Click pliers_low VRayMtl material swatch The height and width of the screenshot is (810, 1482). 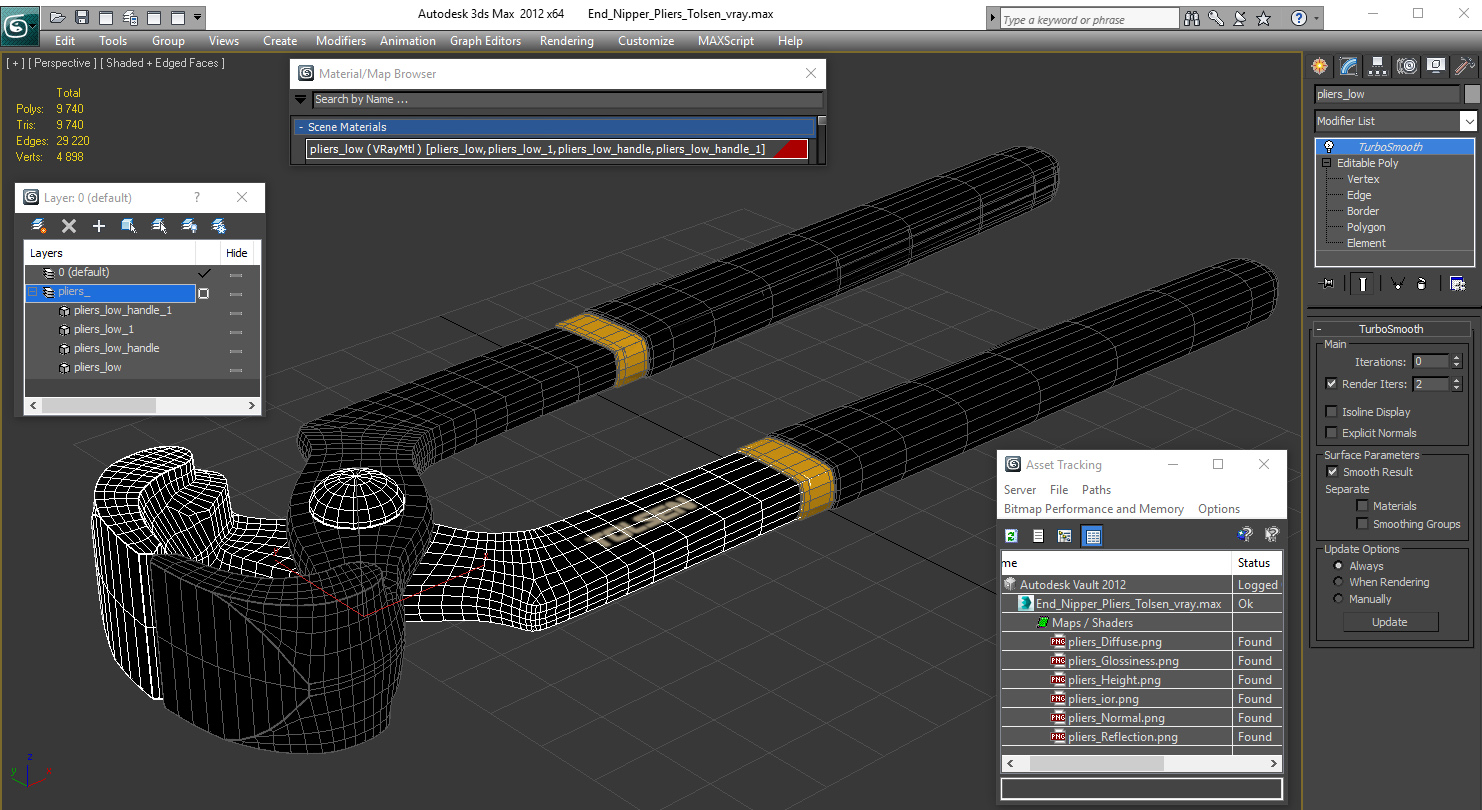coord(792,149)
